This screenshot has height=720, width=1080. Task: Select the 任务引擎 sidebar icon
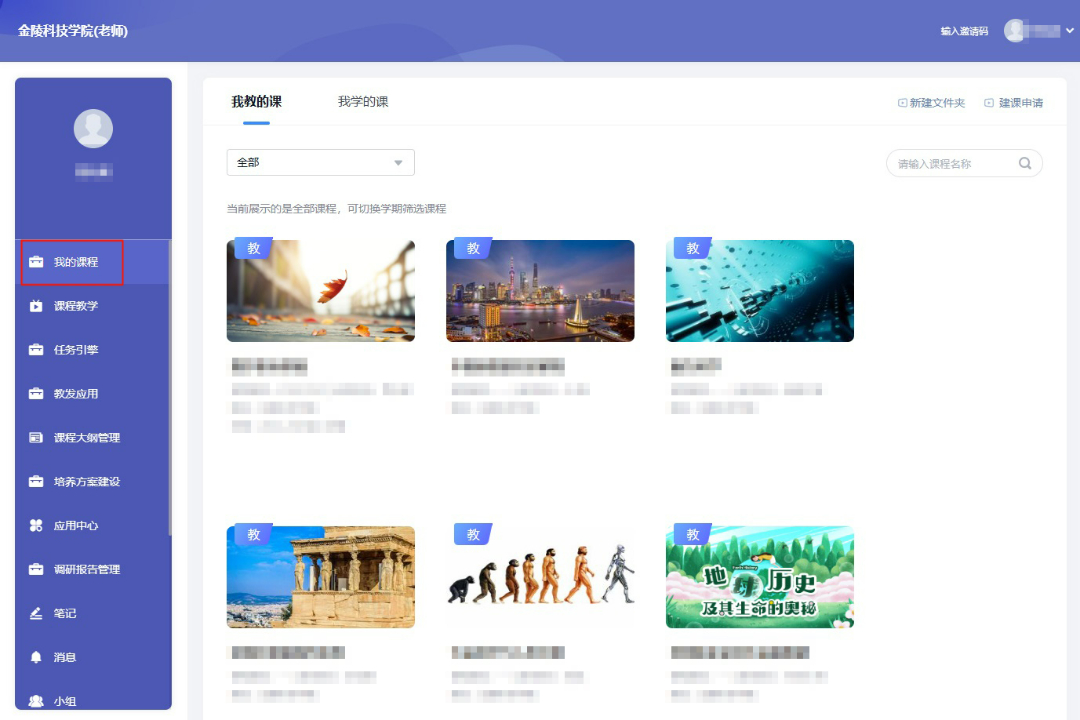click(36, 350)
